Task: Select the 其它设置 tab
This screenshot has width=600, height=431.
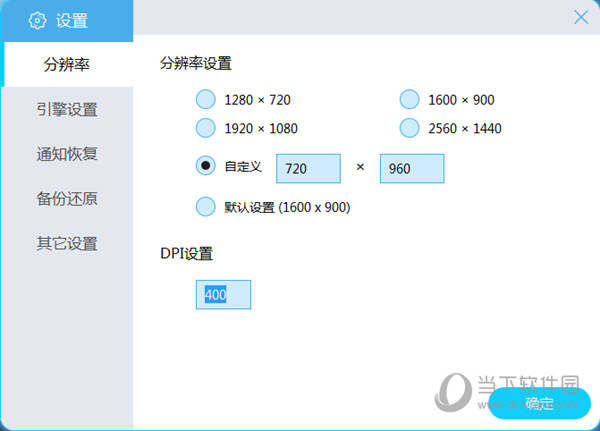Action: 67,243
